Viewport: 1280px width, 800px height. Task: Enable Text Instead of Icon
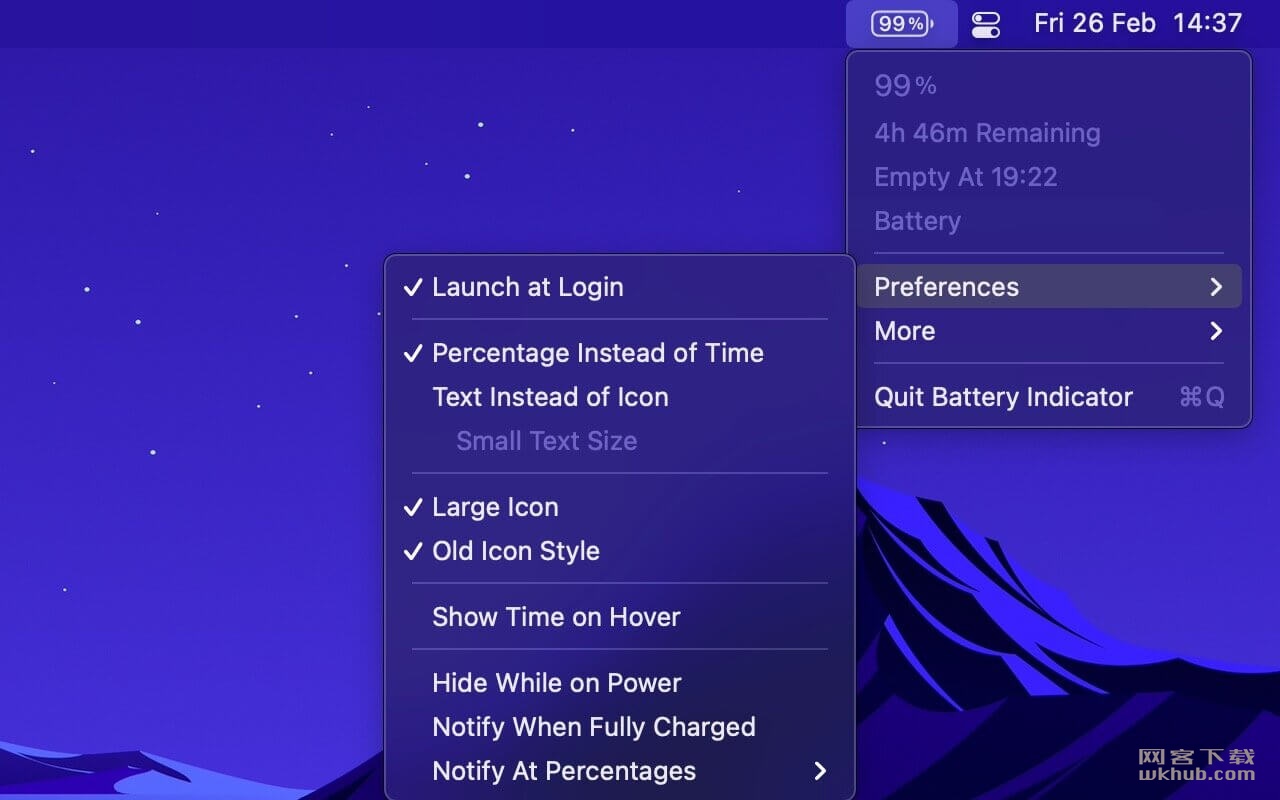619,397
